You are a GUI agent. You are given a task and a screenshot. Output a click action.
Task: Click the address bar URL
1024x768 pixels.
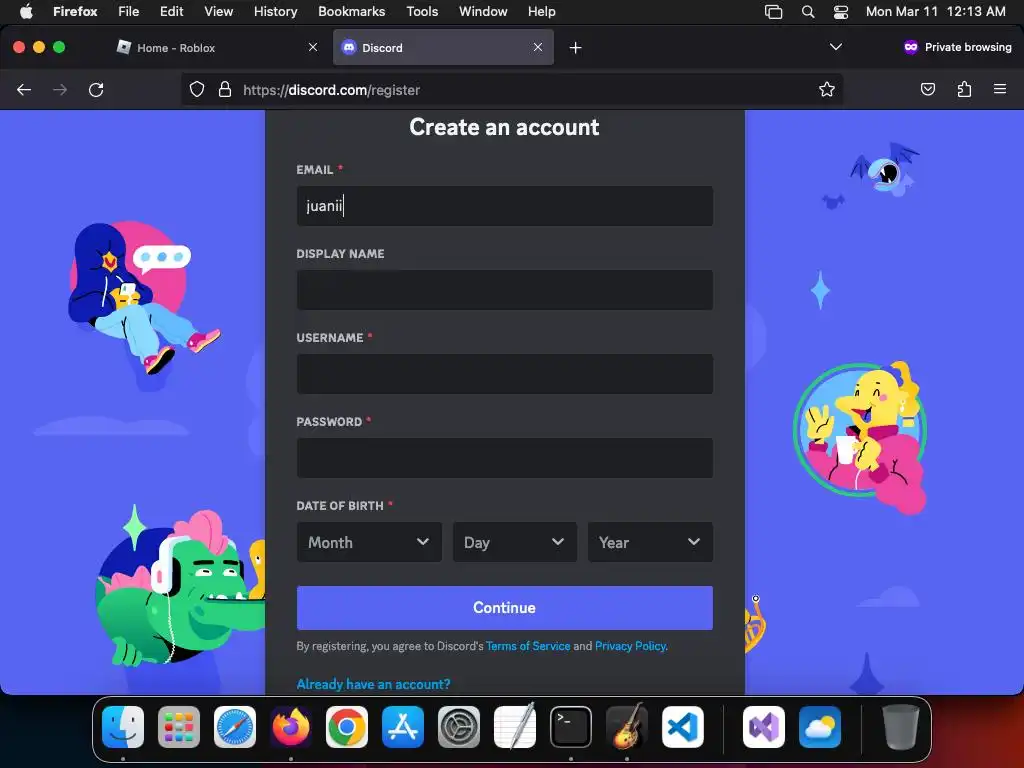(x=331, y=90)
